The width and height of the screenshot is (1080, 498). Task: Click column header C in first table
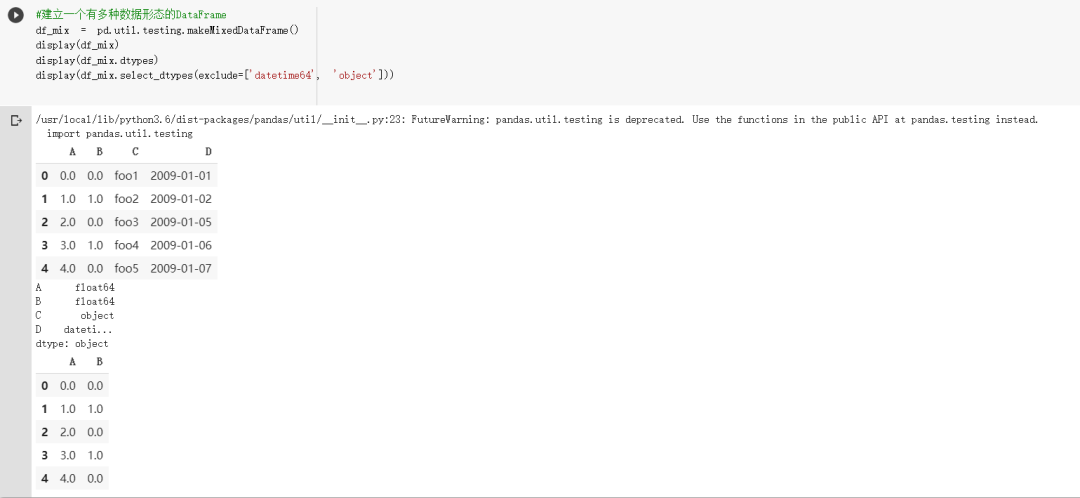(135, 152)
